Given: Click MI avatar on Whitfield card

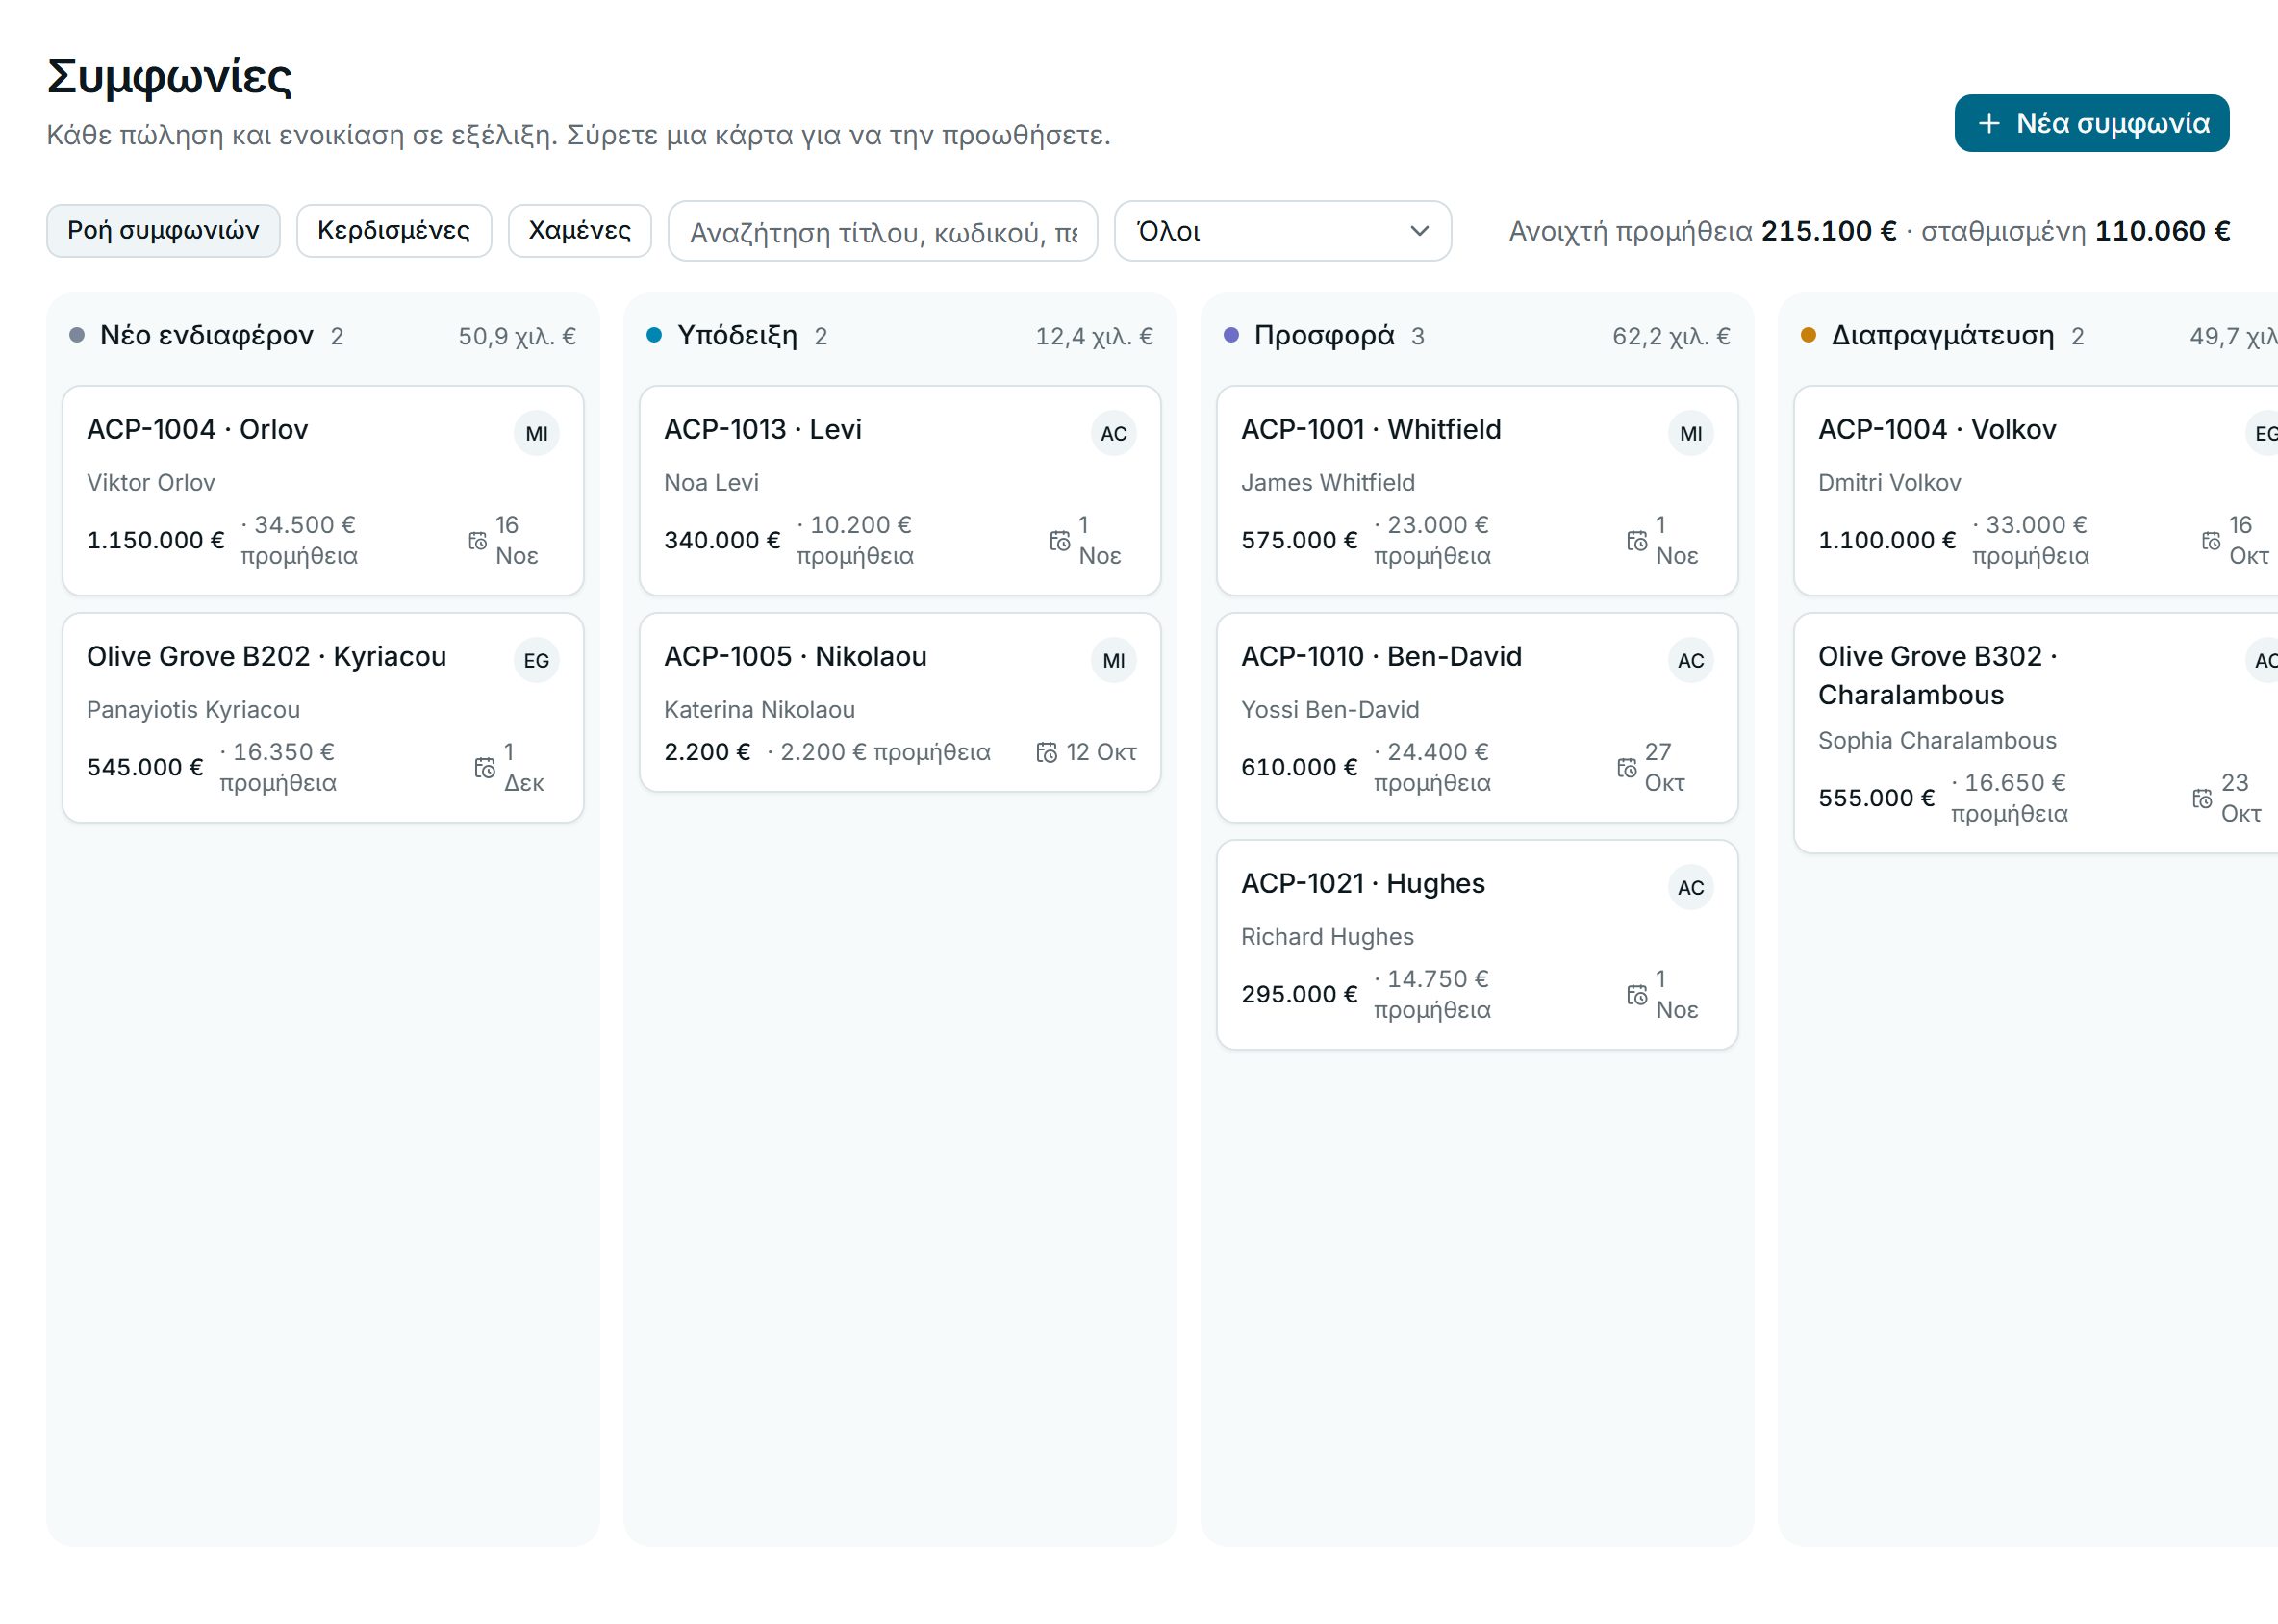Looking at the screenshot, I should (x=1691, y=434).
